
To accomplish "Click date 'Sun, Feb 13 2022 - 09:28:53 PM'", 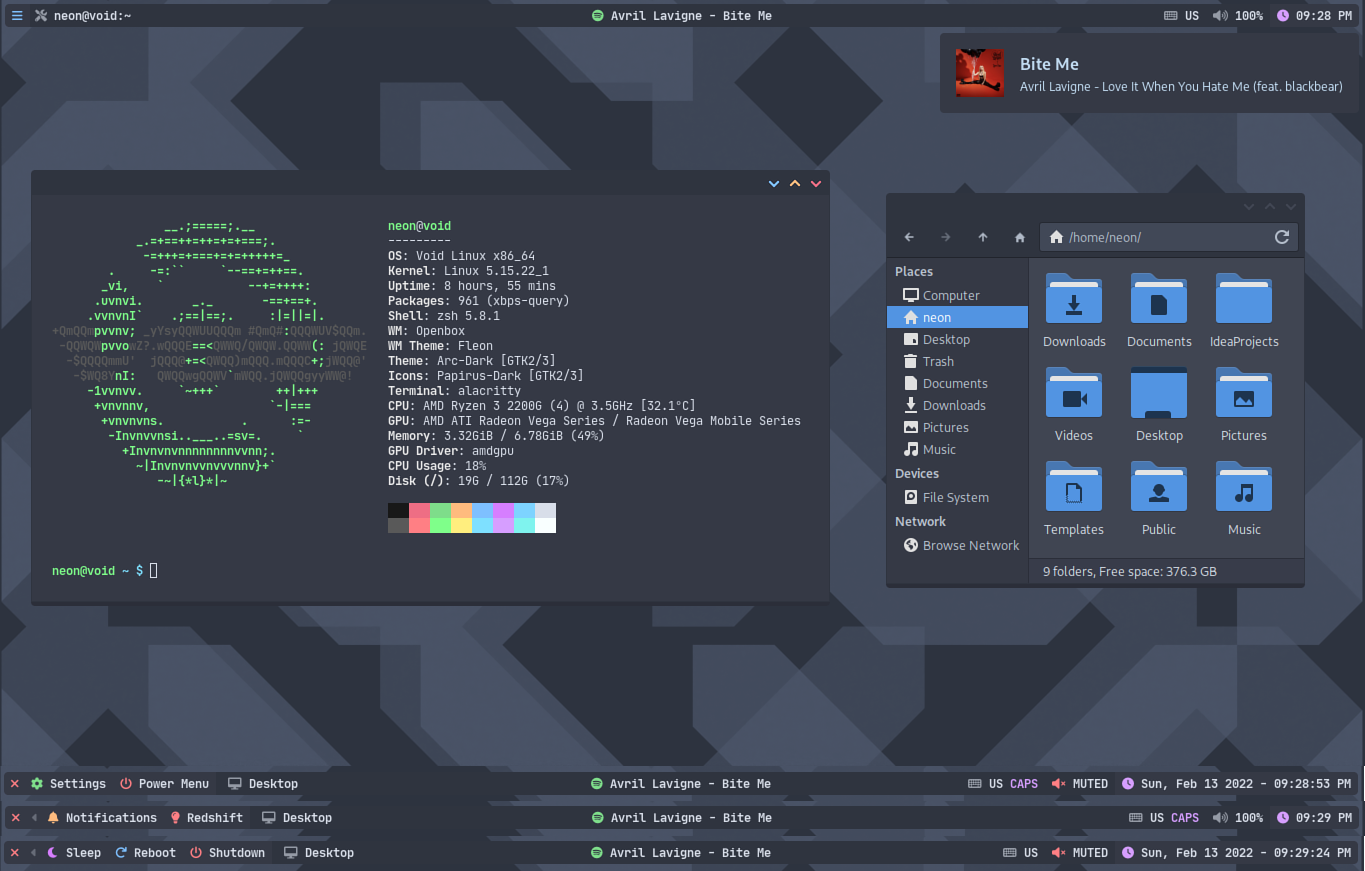I will tap(1247, 784).
